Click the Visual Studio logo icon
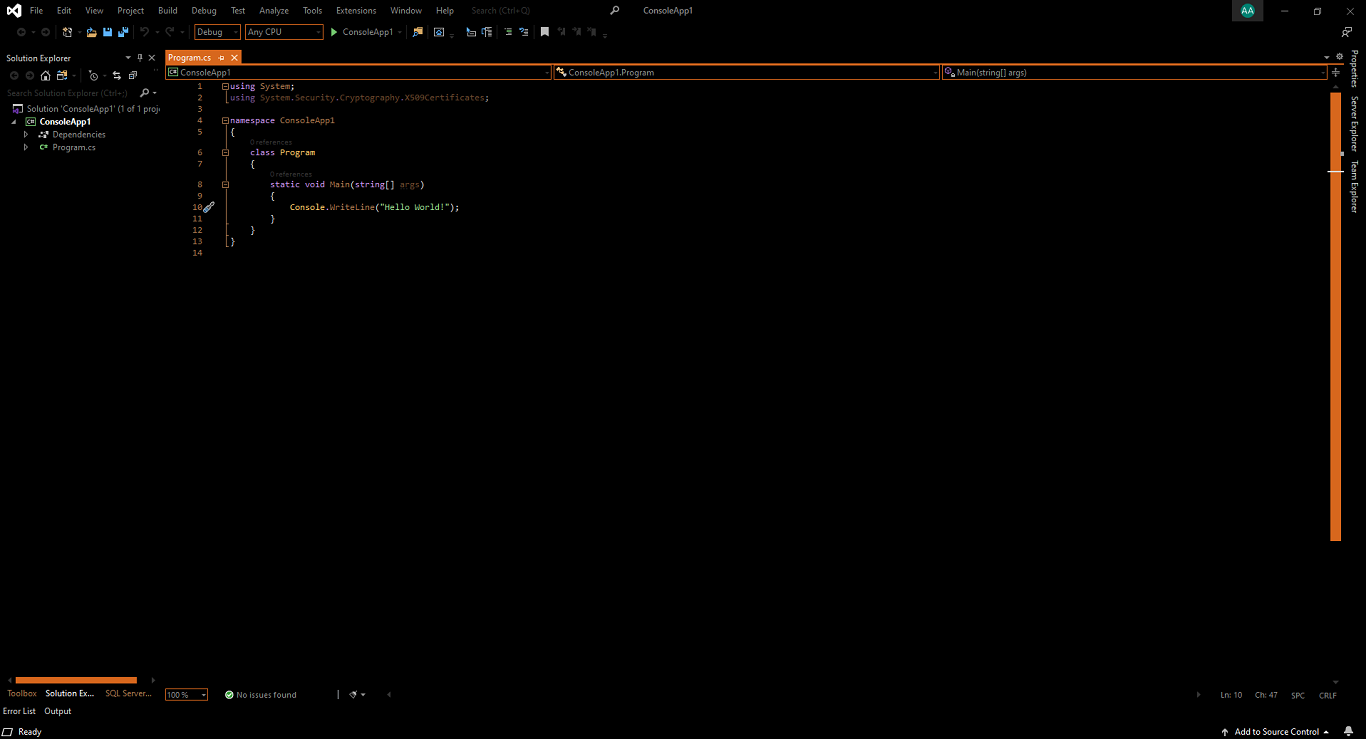 (14, 10)
